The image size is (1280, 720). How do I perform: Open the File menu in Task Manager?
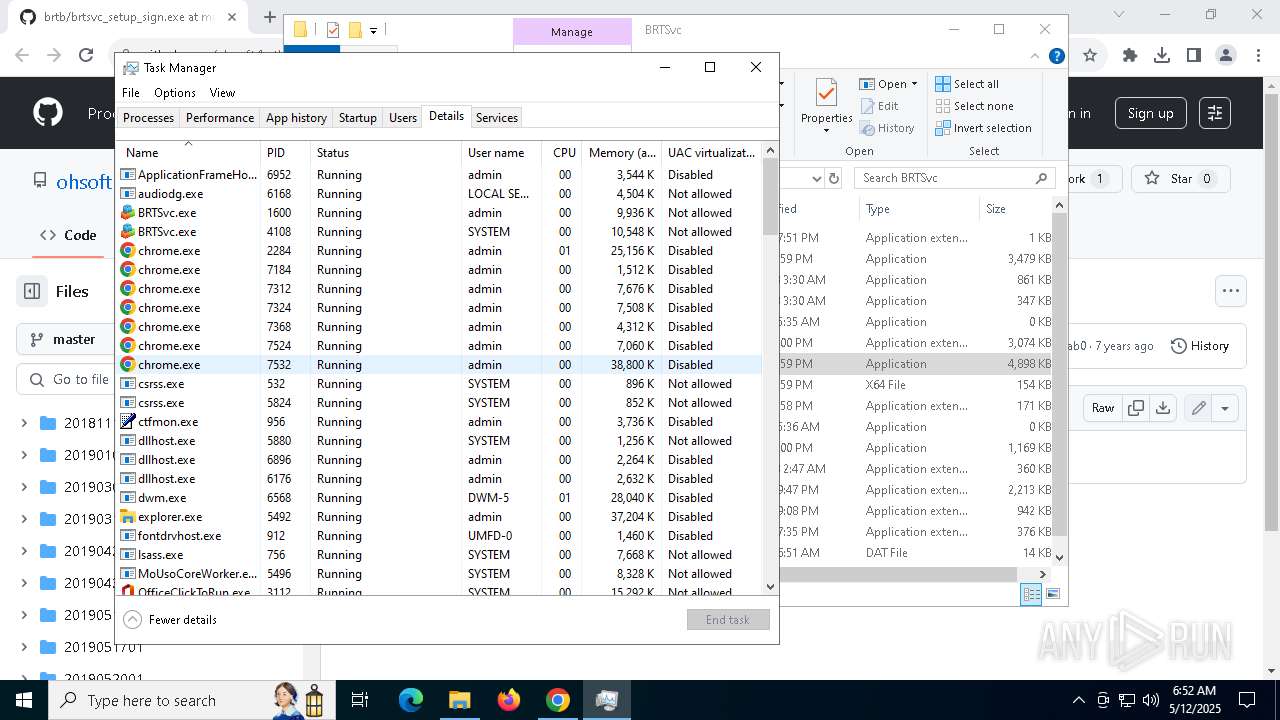pos(131,93)
